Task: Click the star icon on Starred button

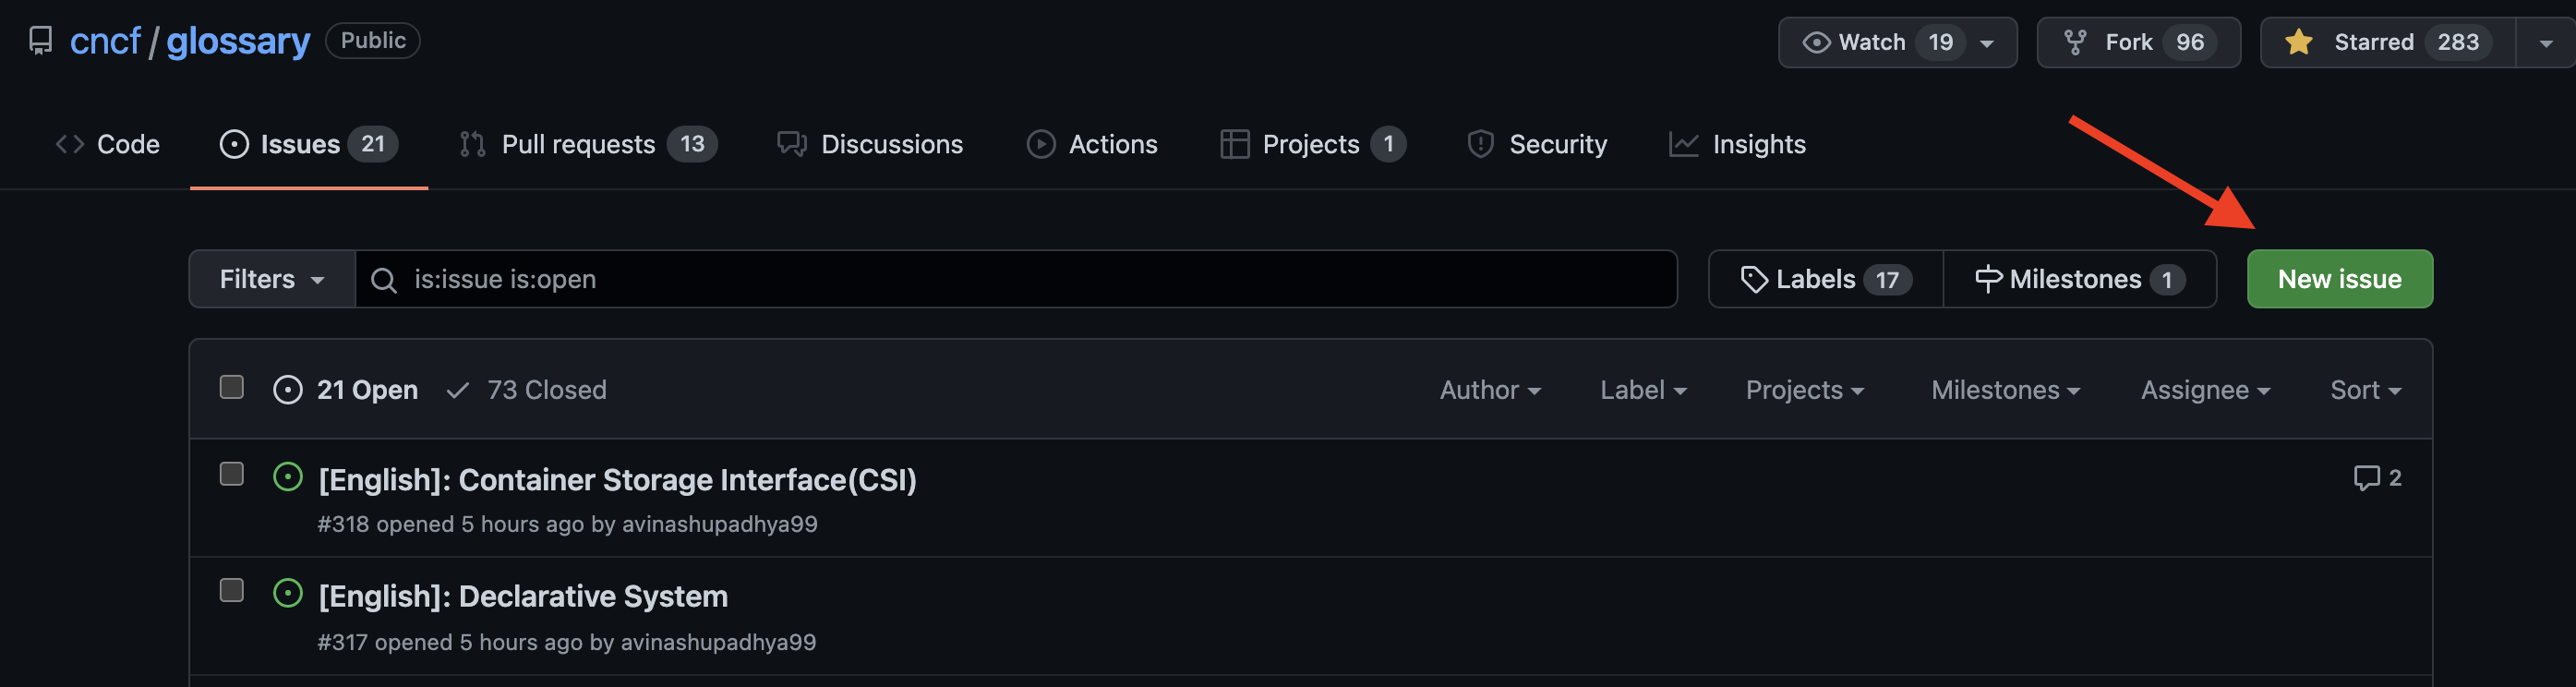Action: 2299,42
